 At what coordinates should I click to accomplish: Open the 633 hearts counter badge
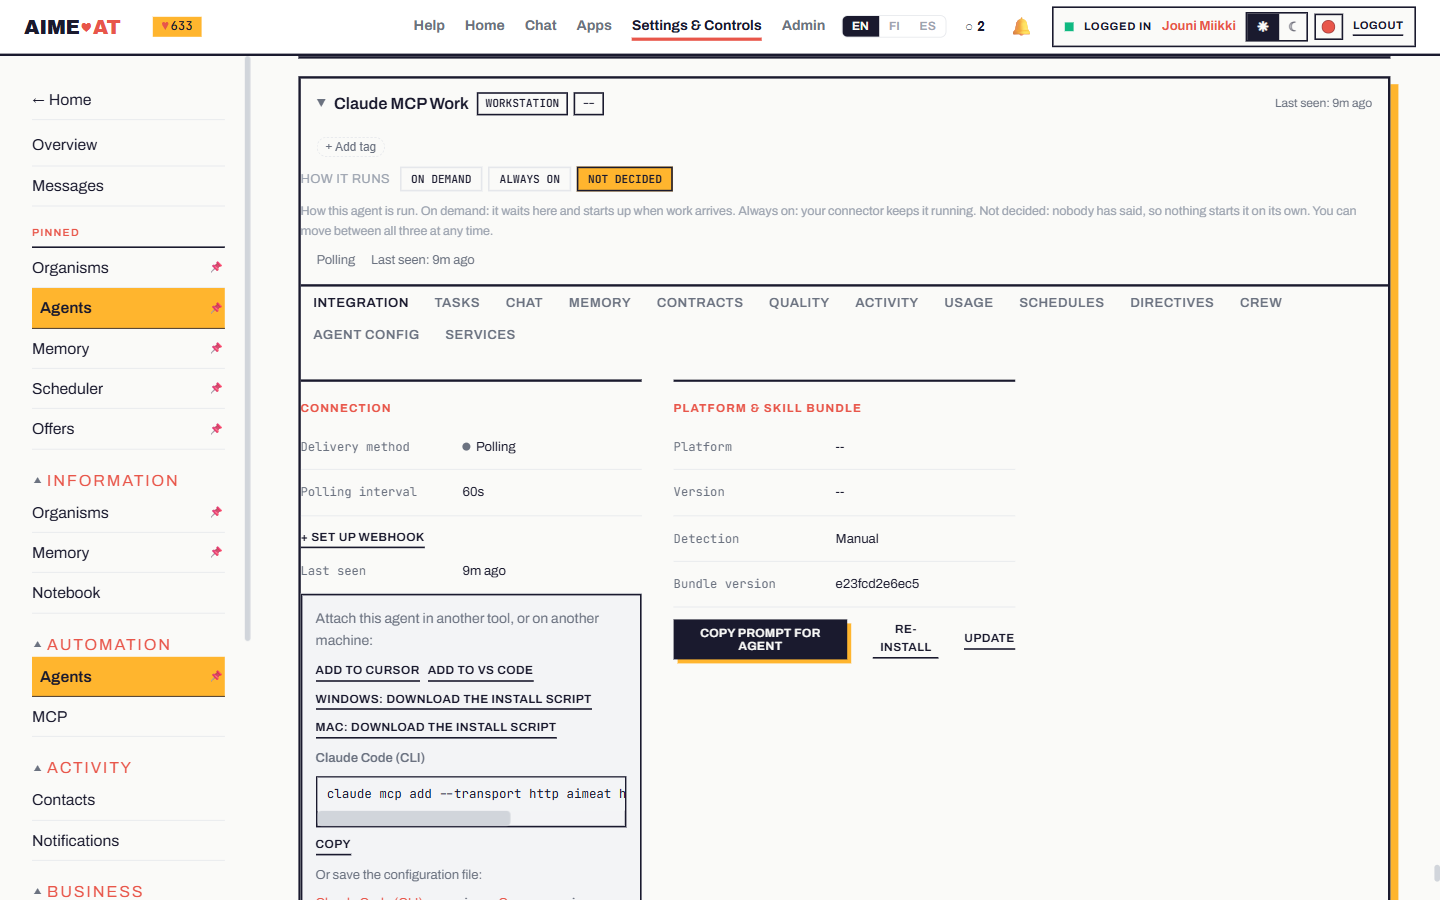pyautogui.click(x=177, y=26)
